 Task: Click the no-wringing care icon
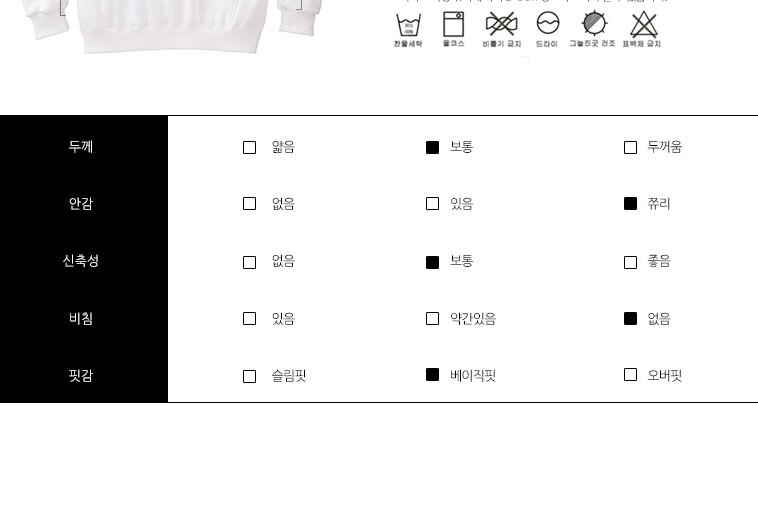[501, 24]
